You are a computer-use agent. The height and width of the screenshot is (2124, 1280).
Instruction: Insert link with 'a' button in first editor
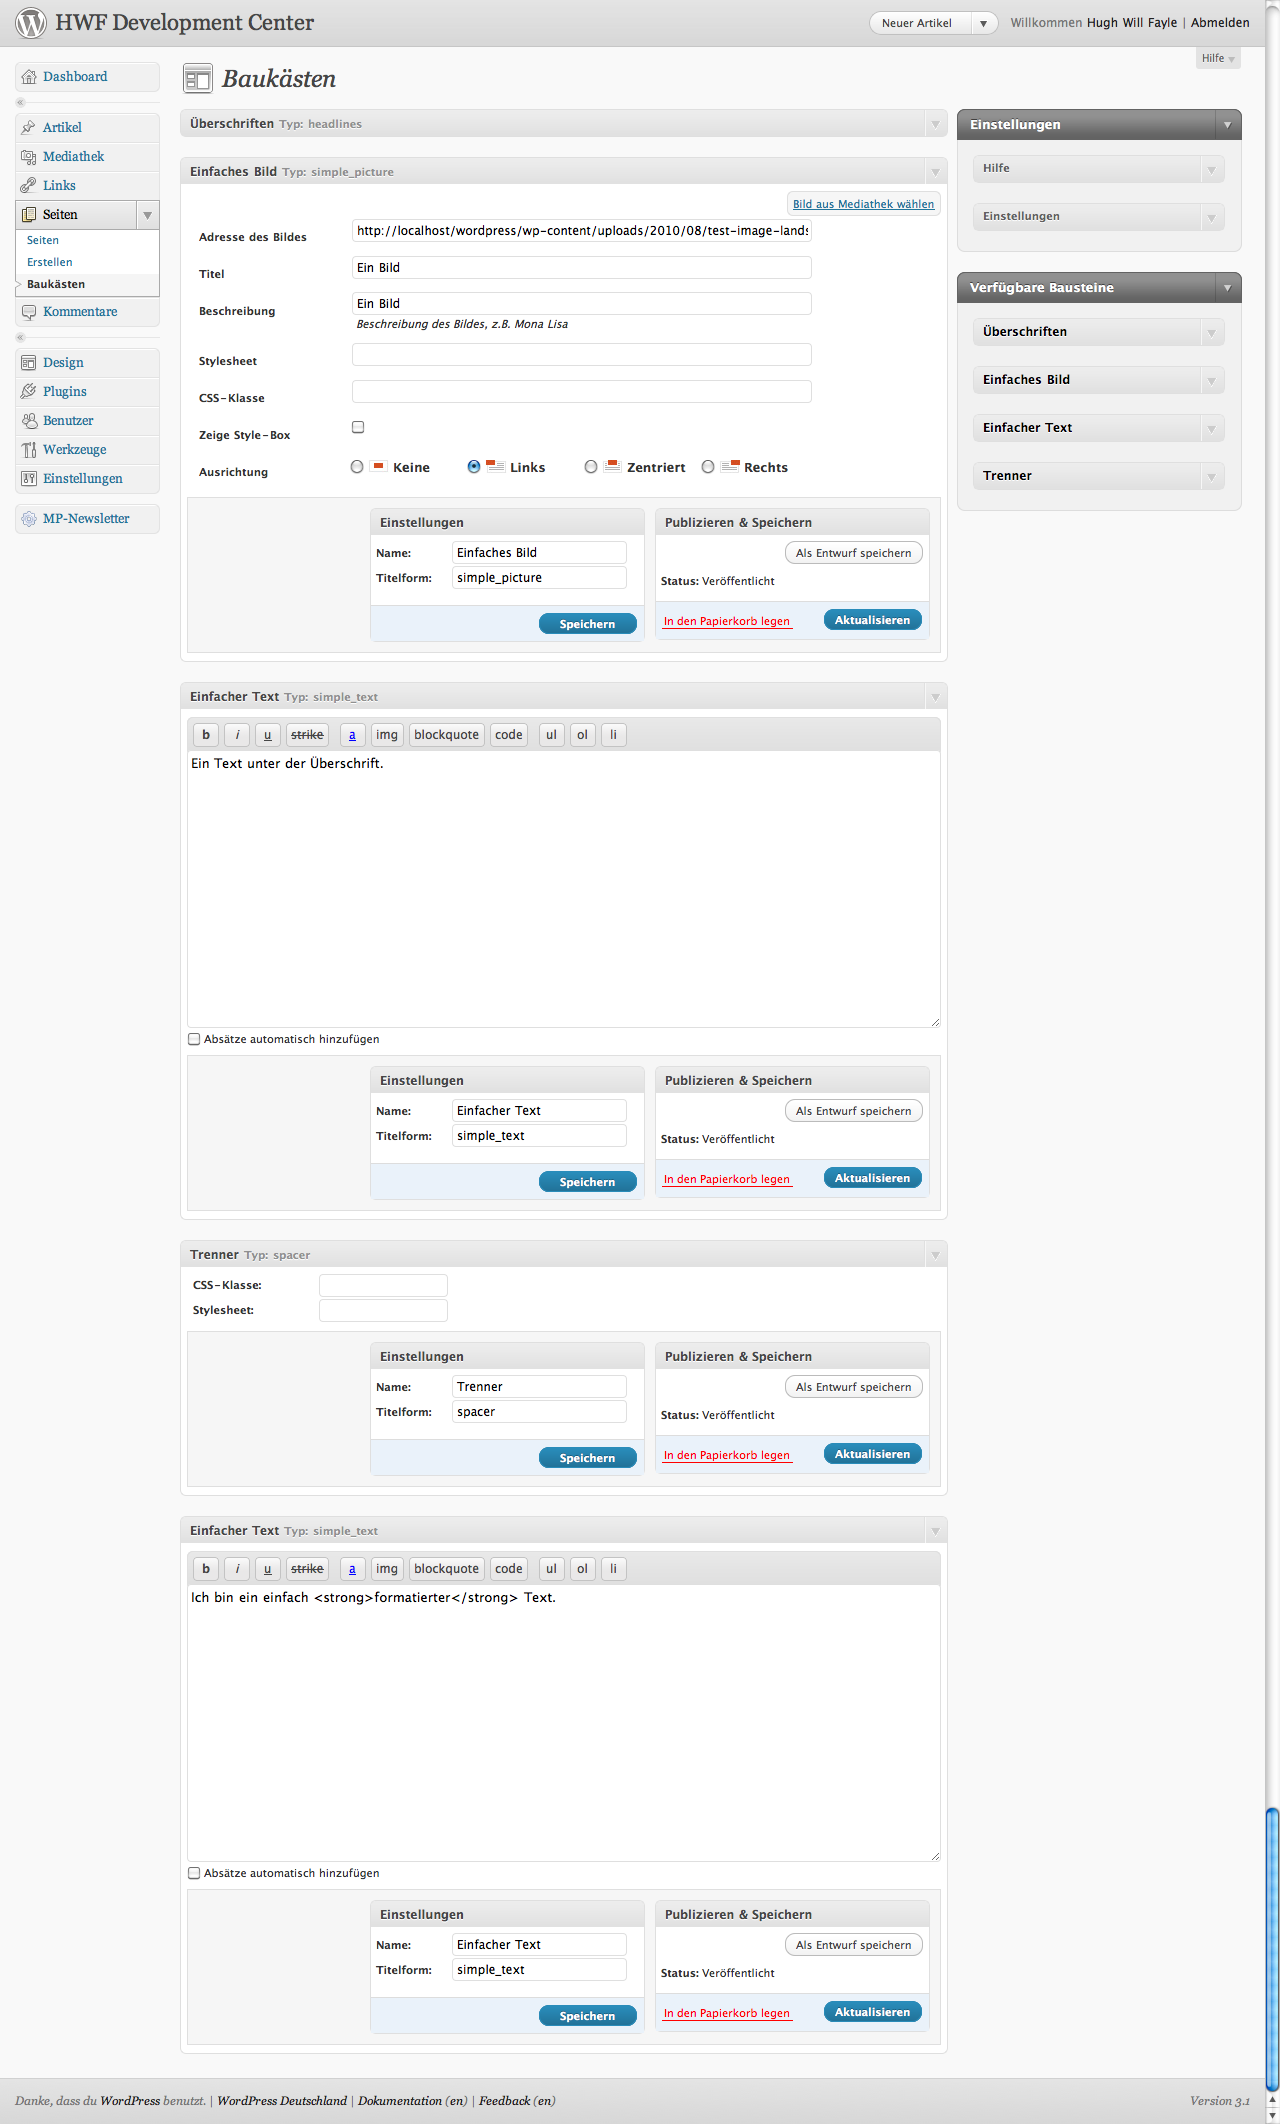[x=352, y=735]
